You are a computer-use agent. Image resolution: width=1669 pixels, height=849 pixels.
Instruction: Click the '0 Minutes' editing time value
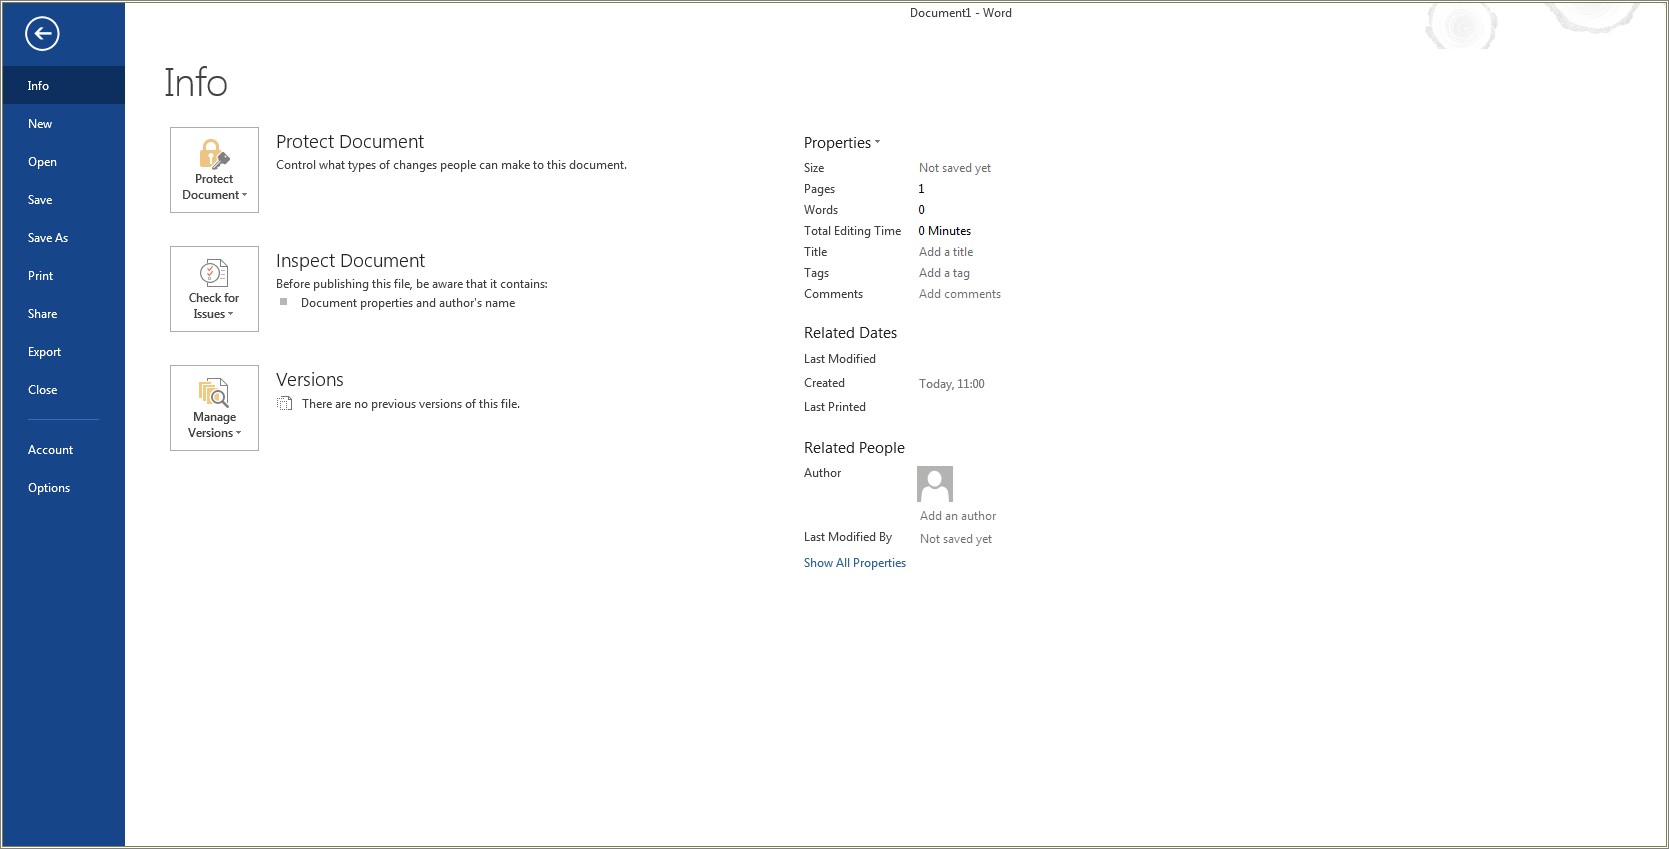[945, 231]
